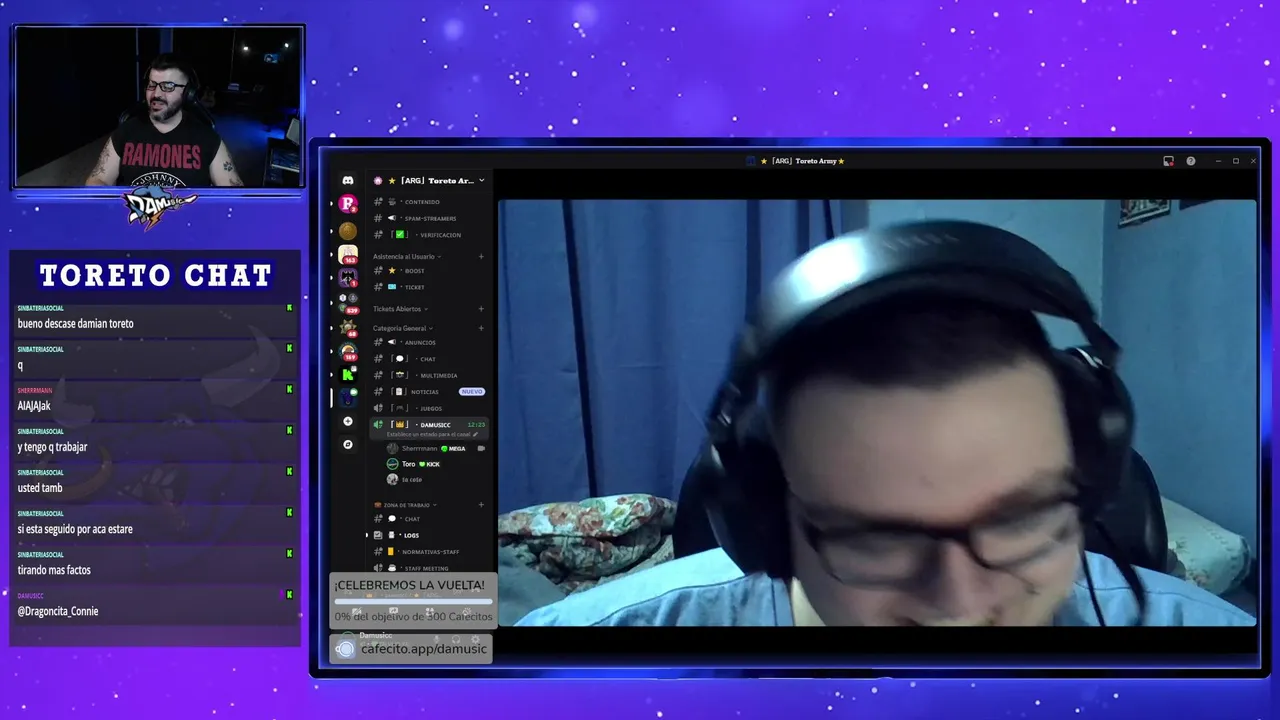The width and height of the screenshot is (1280, 720).
Task: Create channel in Tickets Abiertos category
Action: 481,309
